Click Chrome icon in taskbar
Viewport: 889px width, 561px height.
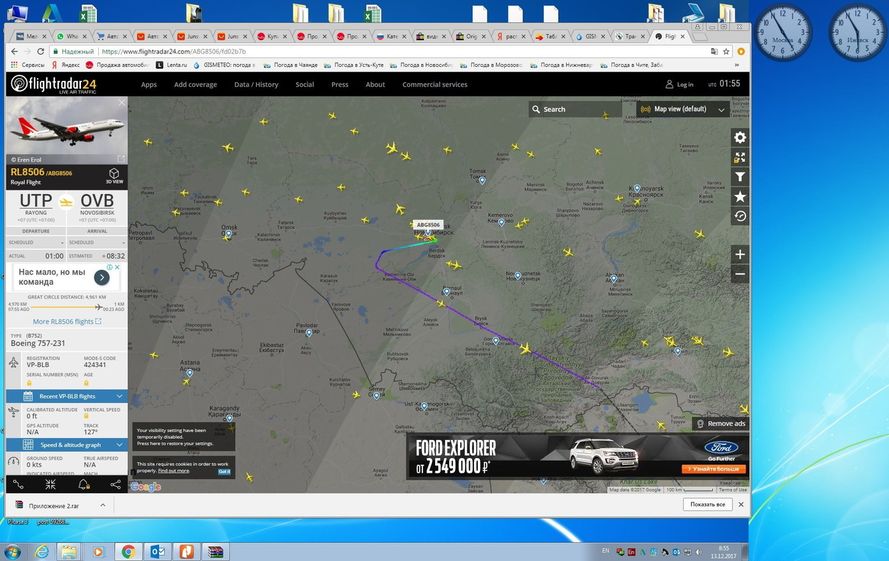point(128,551)
